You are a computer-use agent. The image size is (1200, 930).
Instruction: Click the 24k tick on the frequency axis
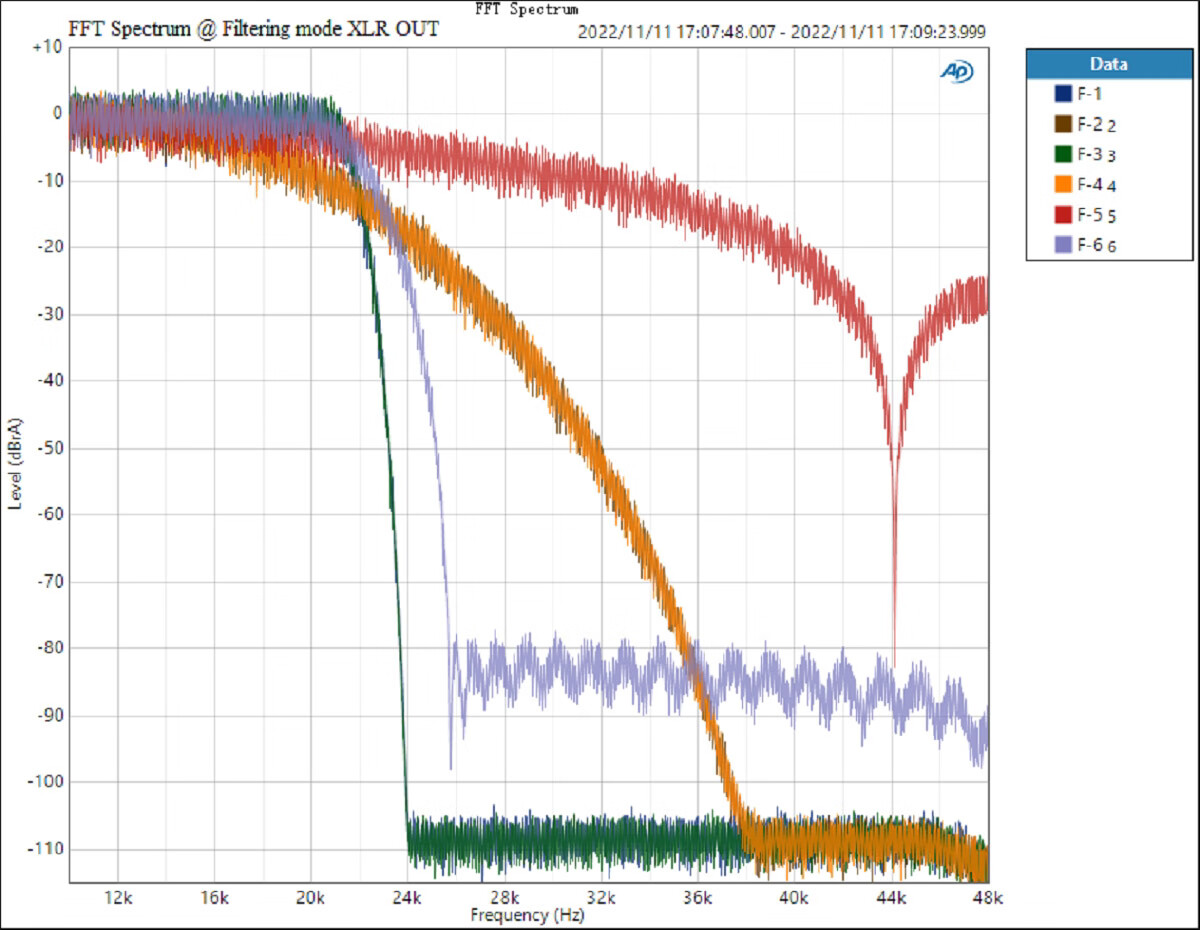pos(407,896)
